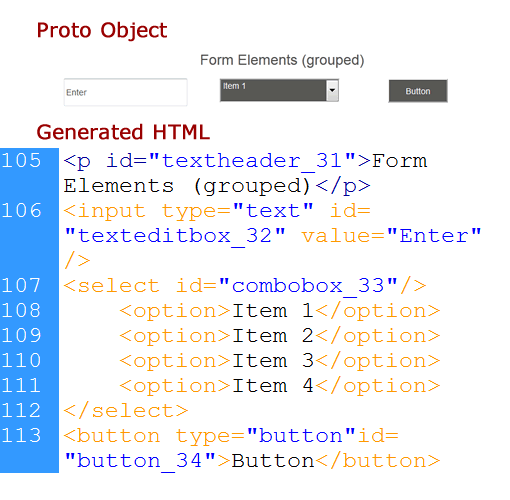Select line number 108 in the gutter

pos(21,311)
